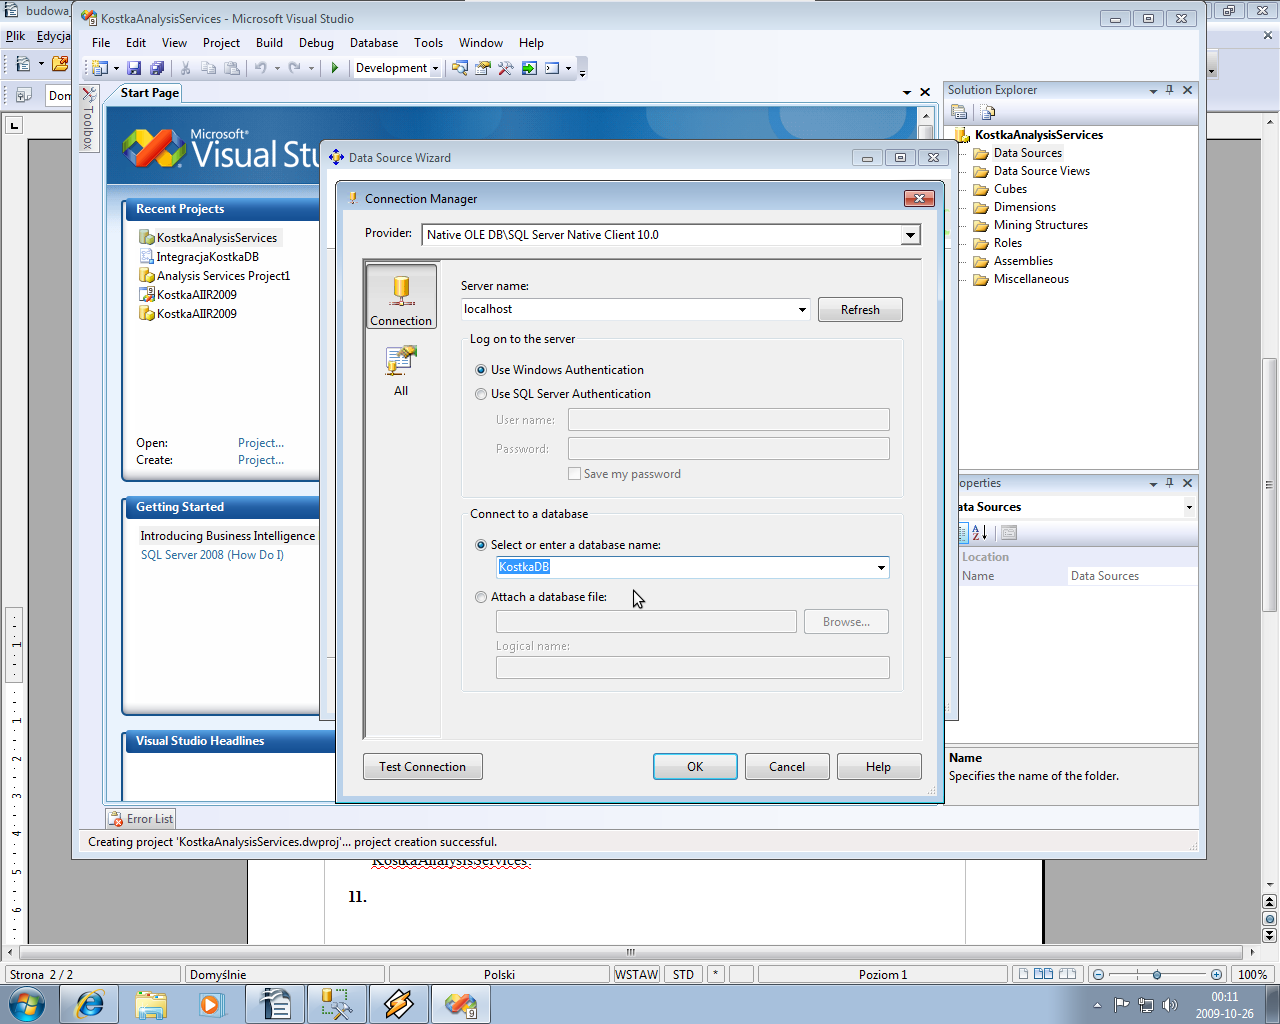Click the Refresh server list button
The height and width of the screenshot is (1024, 1280).
tap(860, 310)
